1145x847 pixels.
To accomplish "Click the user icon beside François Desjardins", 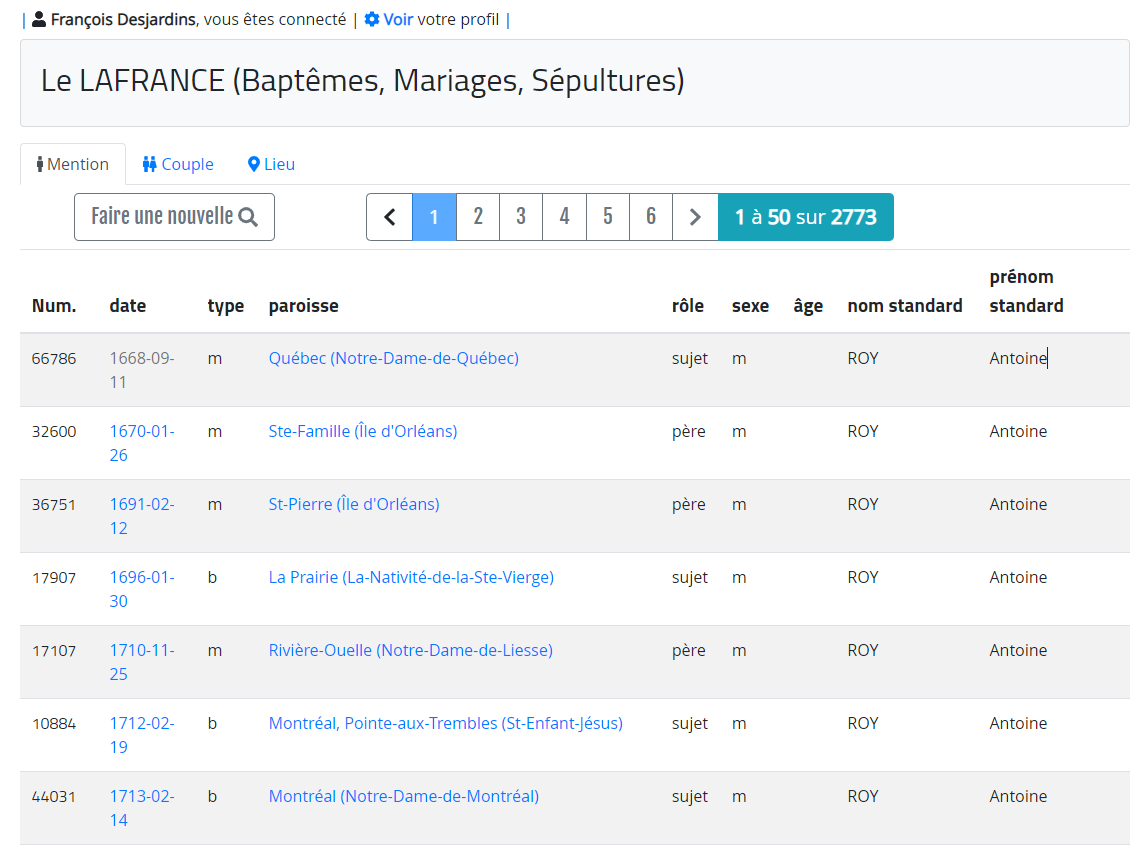I will tap(39, 20).
